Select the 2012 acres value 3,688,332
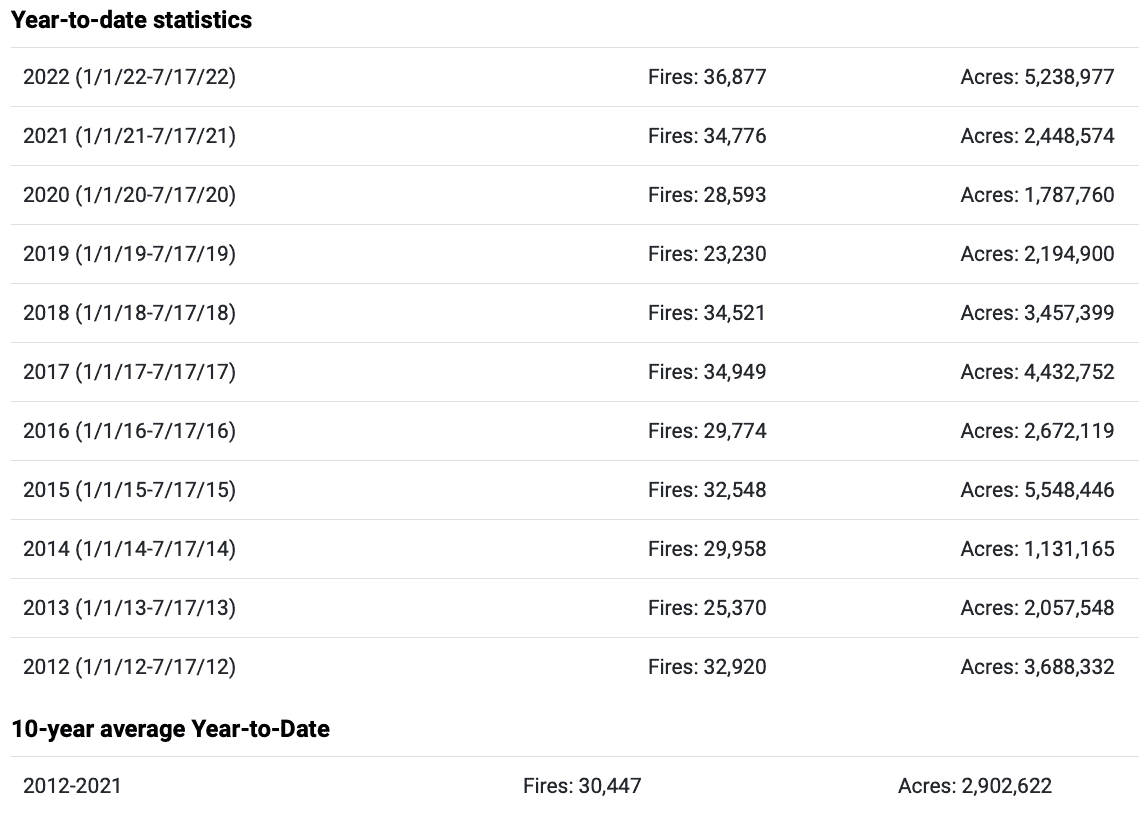The image size is (1139, 818). (1037, 666)
